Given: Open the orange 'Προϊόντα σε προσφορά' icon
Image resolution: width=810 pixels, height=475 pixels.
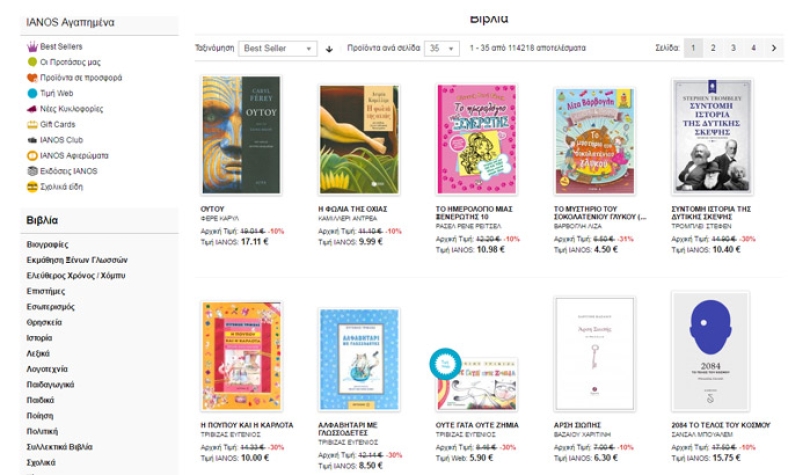Looking at the screenshot, I should pyautogui.click(x=32, y=77).
